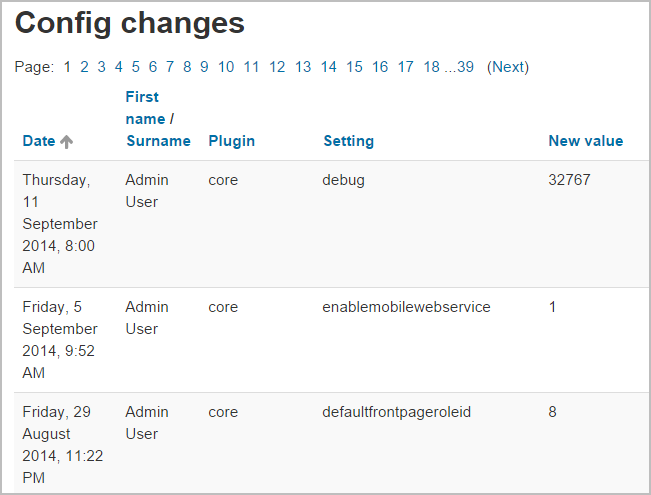Sort table by Date column

point(39,141)
